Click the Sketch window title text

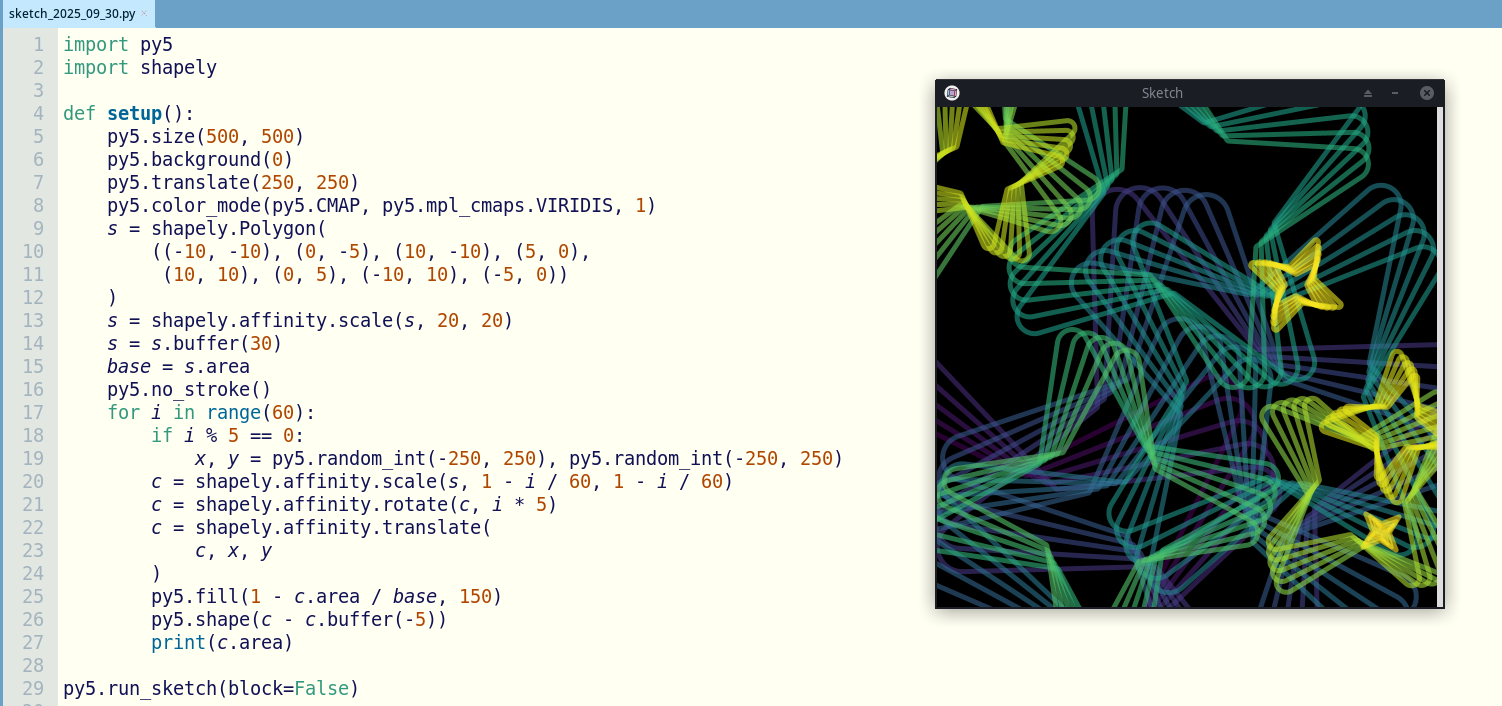pyautogui.click(x=1162, y=93)
